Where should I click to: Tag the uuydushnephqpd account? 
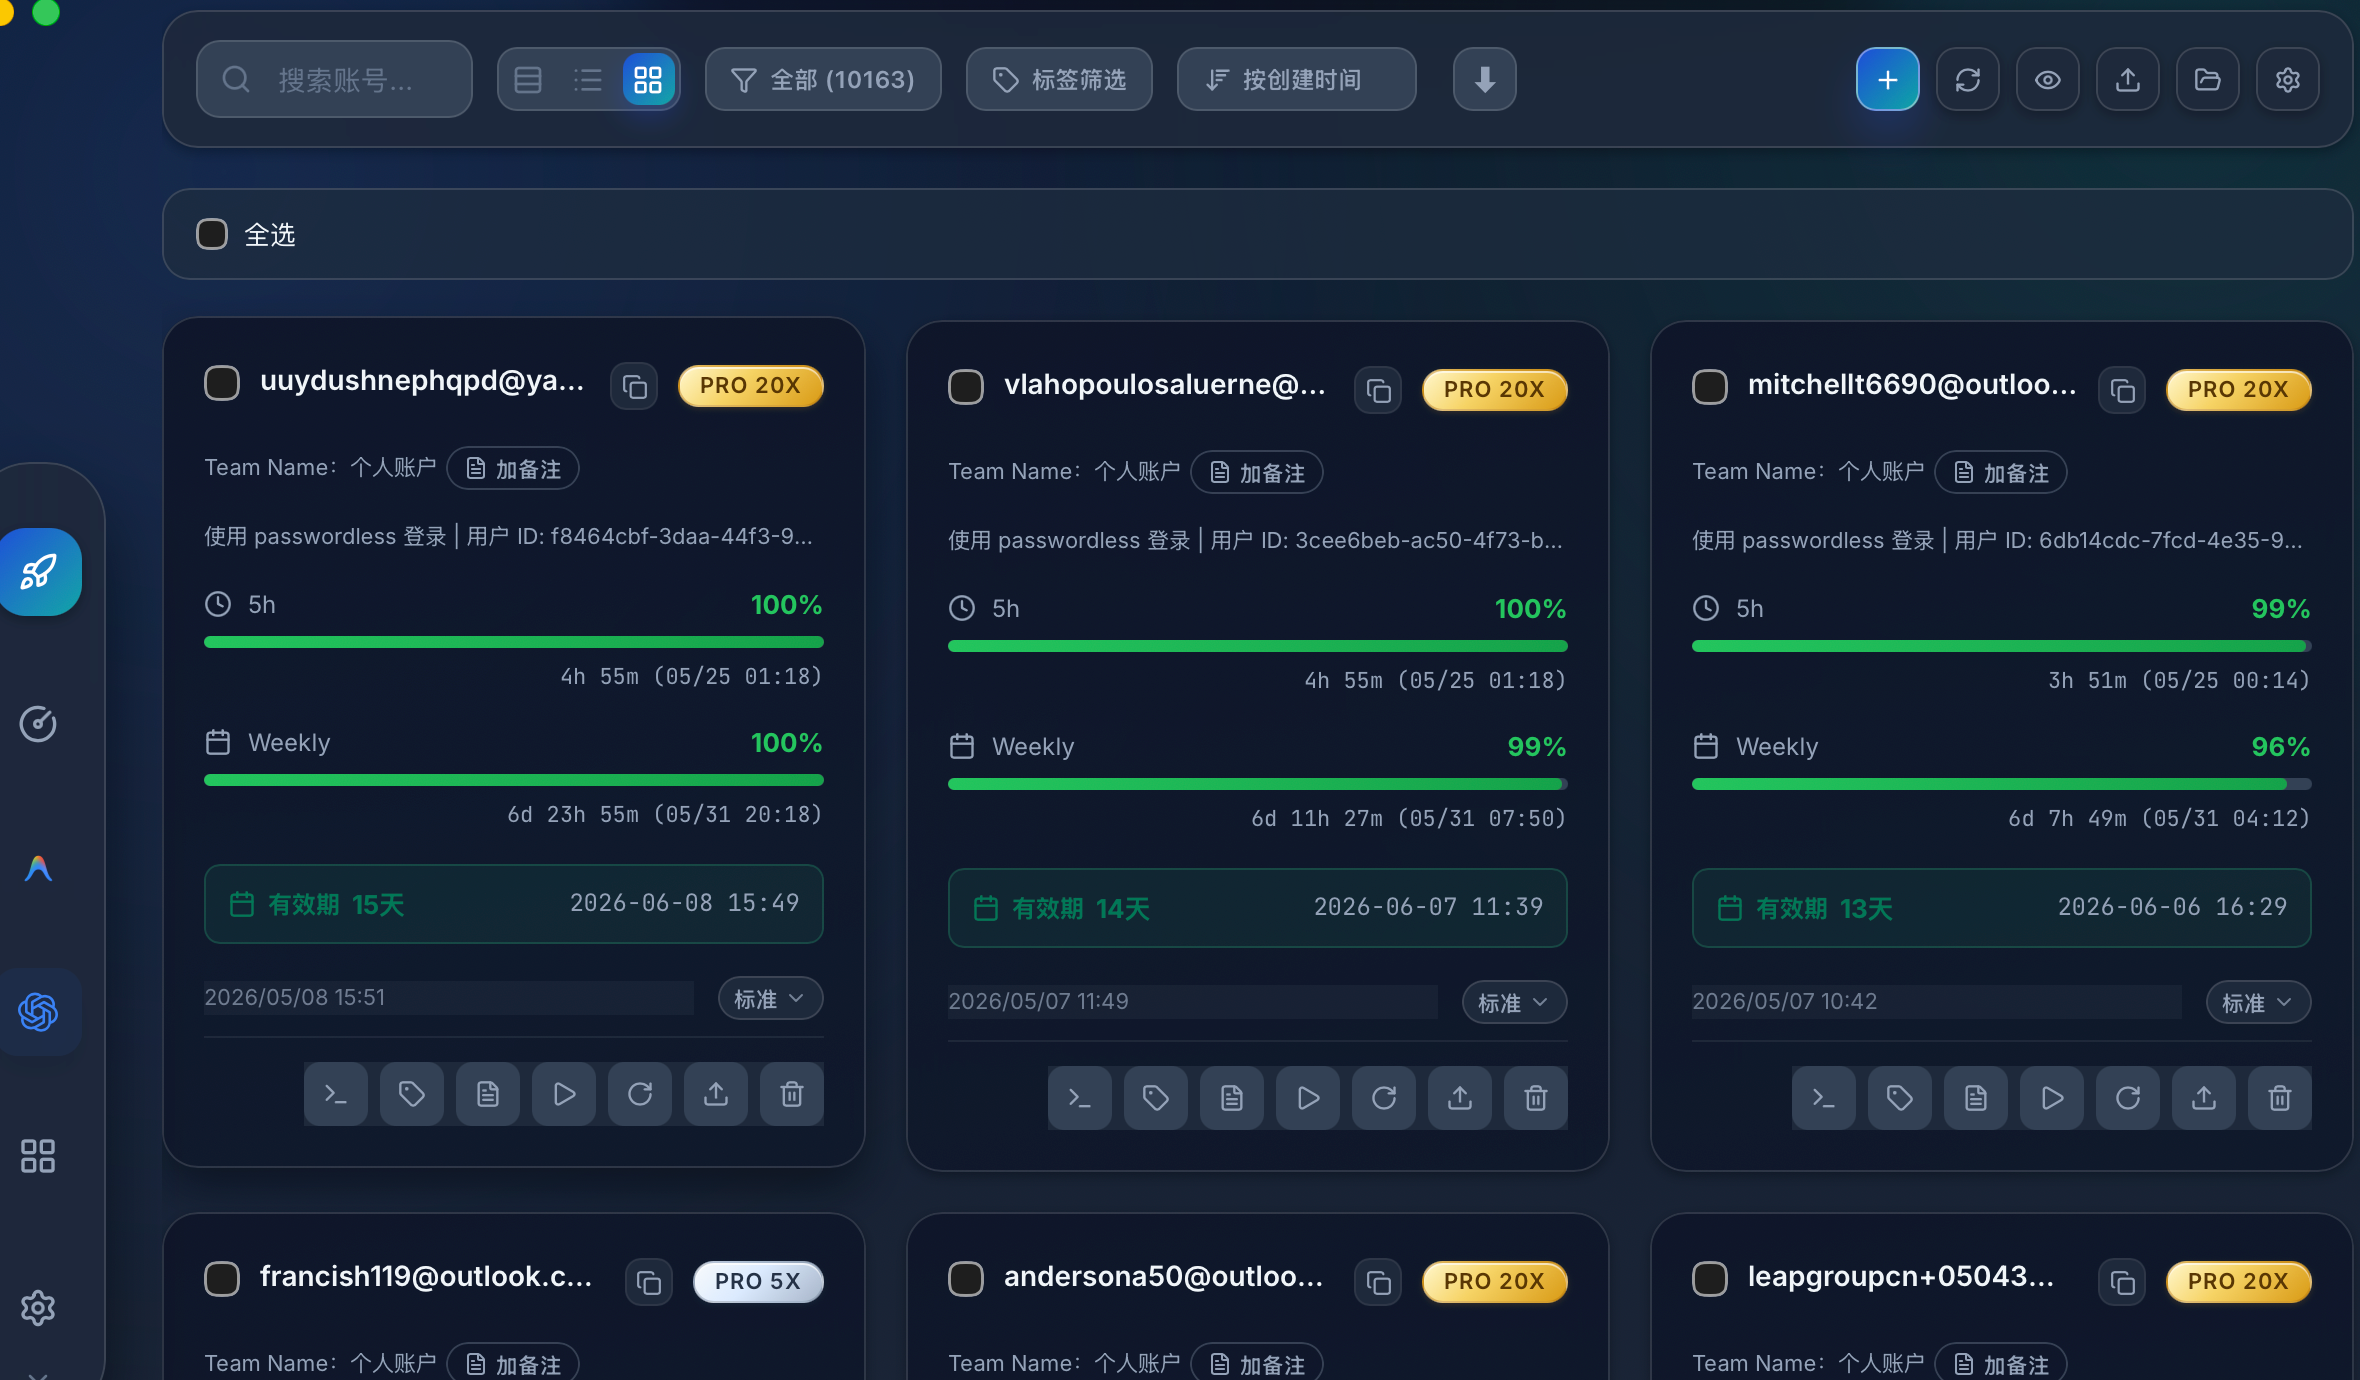point(412,1094)
